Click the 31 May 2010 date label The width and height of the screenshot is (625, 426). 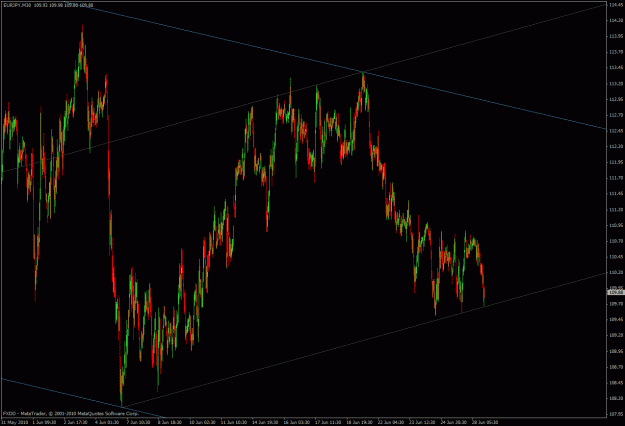pos(15,422)
